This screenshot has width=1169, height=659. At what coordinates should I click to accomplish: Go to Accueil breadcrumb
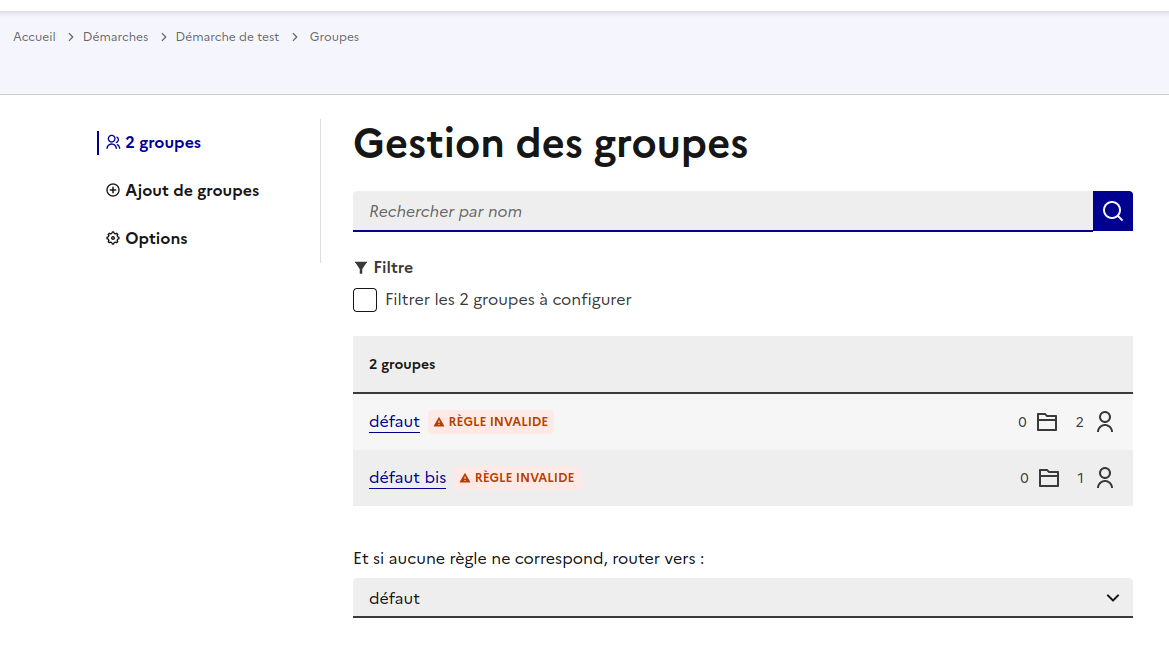click(x=34, y=37)
